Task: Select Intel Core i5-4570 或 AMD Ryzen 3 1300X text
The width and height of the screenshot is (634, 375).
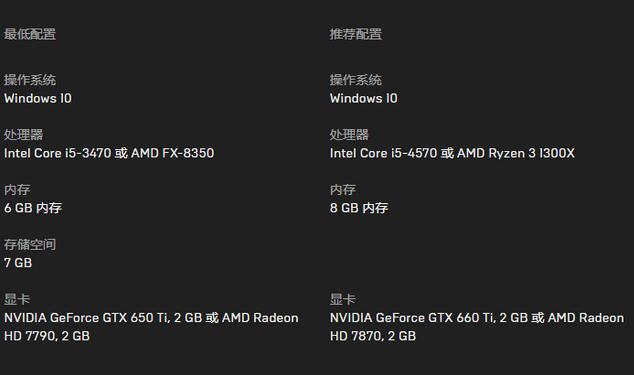Action: [452, 153]
